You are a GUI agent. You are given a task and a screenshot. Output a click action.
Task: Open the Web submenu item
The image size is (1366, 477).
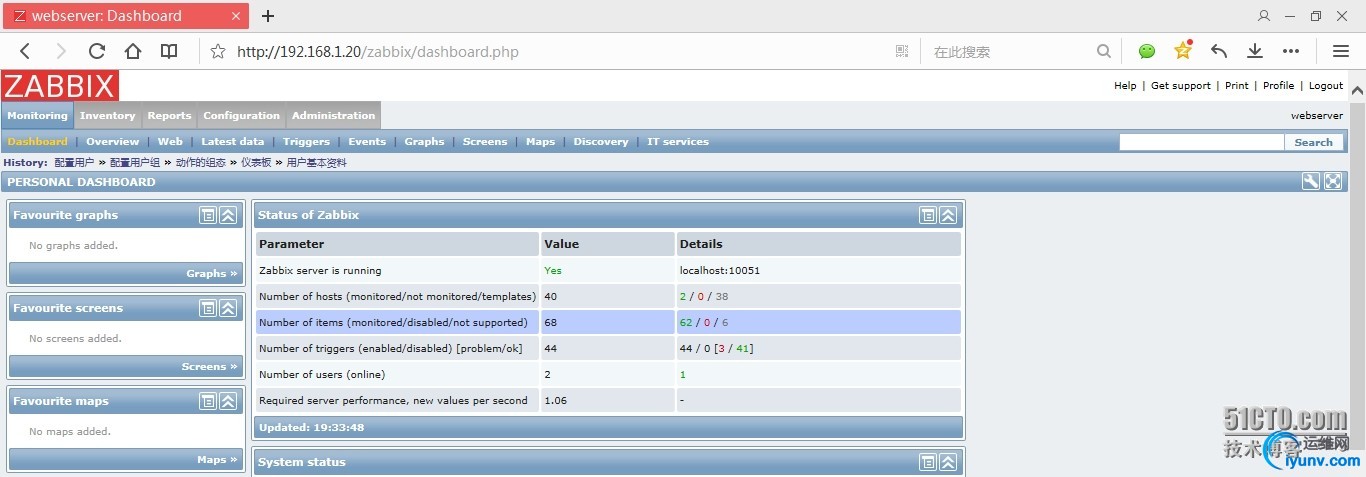coord(170,142)
